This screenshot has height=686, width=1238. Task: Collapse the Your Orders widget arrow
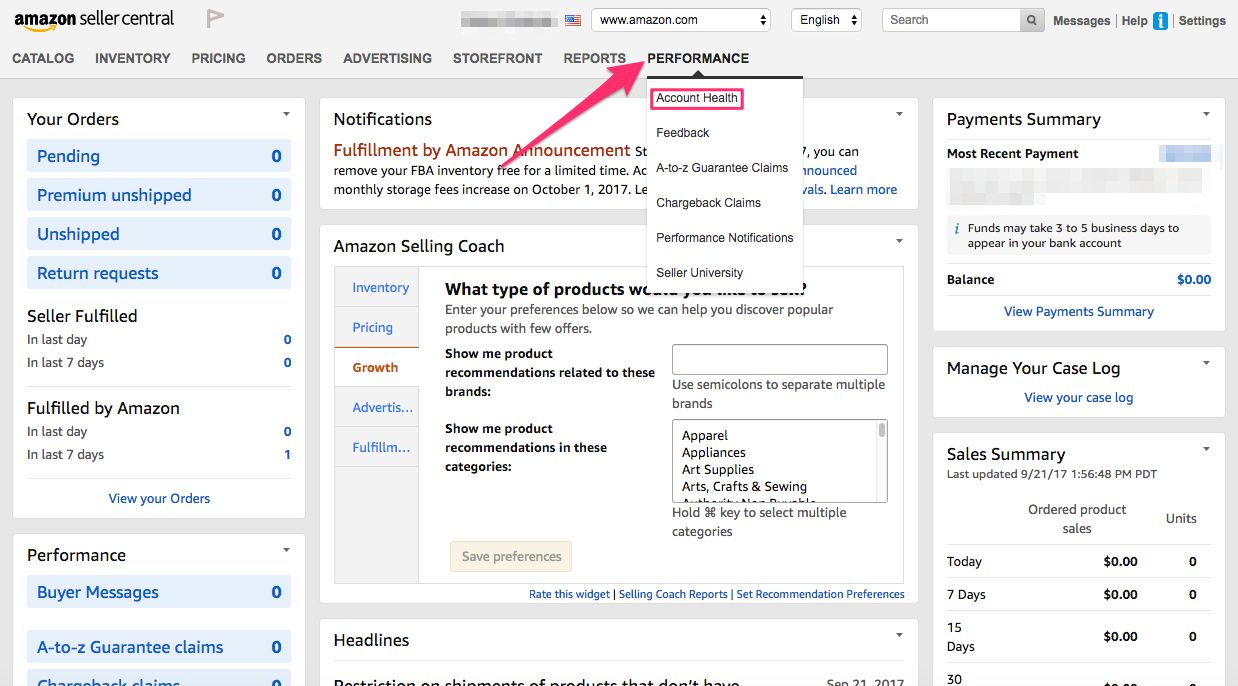tap(286, 114)
